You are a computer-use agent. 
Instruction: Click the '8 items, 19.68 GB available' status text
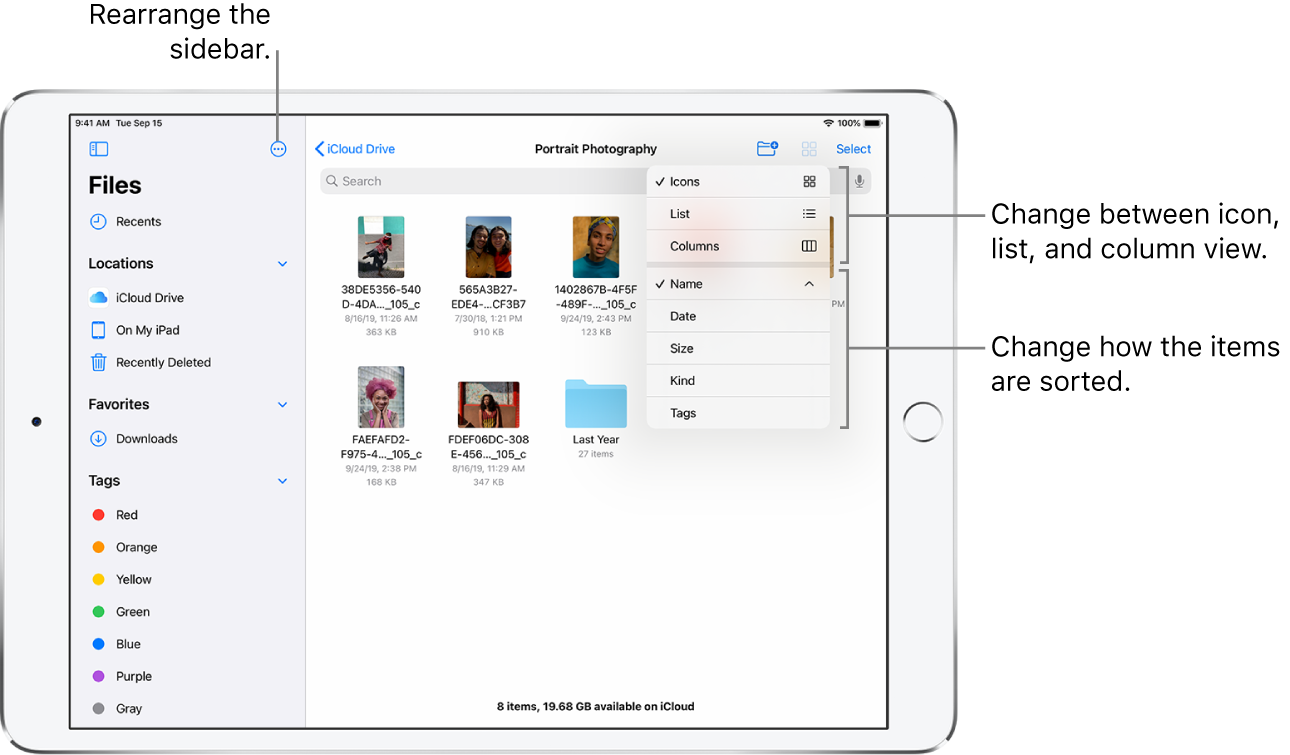point(596,706)
